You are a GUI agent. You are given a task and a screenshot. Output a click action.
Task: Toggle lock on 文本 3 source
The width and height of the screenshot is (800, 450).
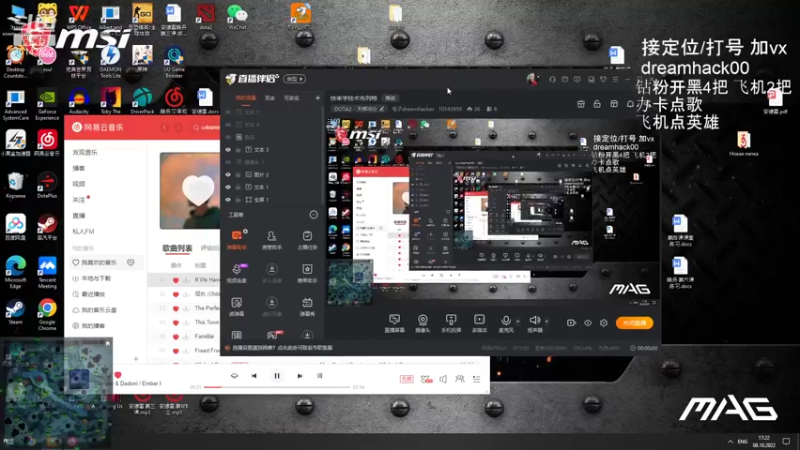pos(238,149)
